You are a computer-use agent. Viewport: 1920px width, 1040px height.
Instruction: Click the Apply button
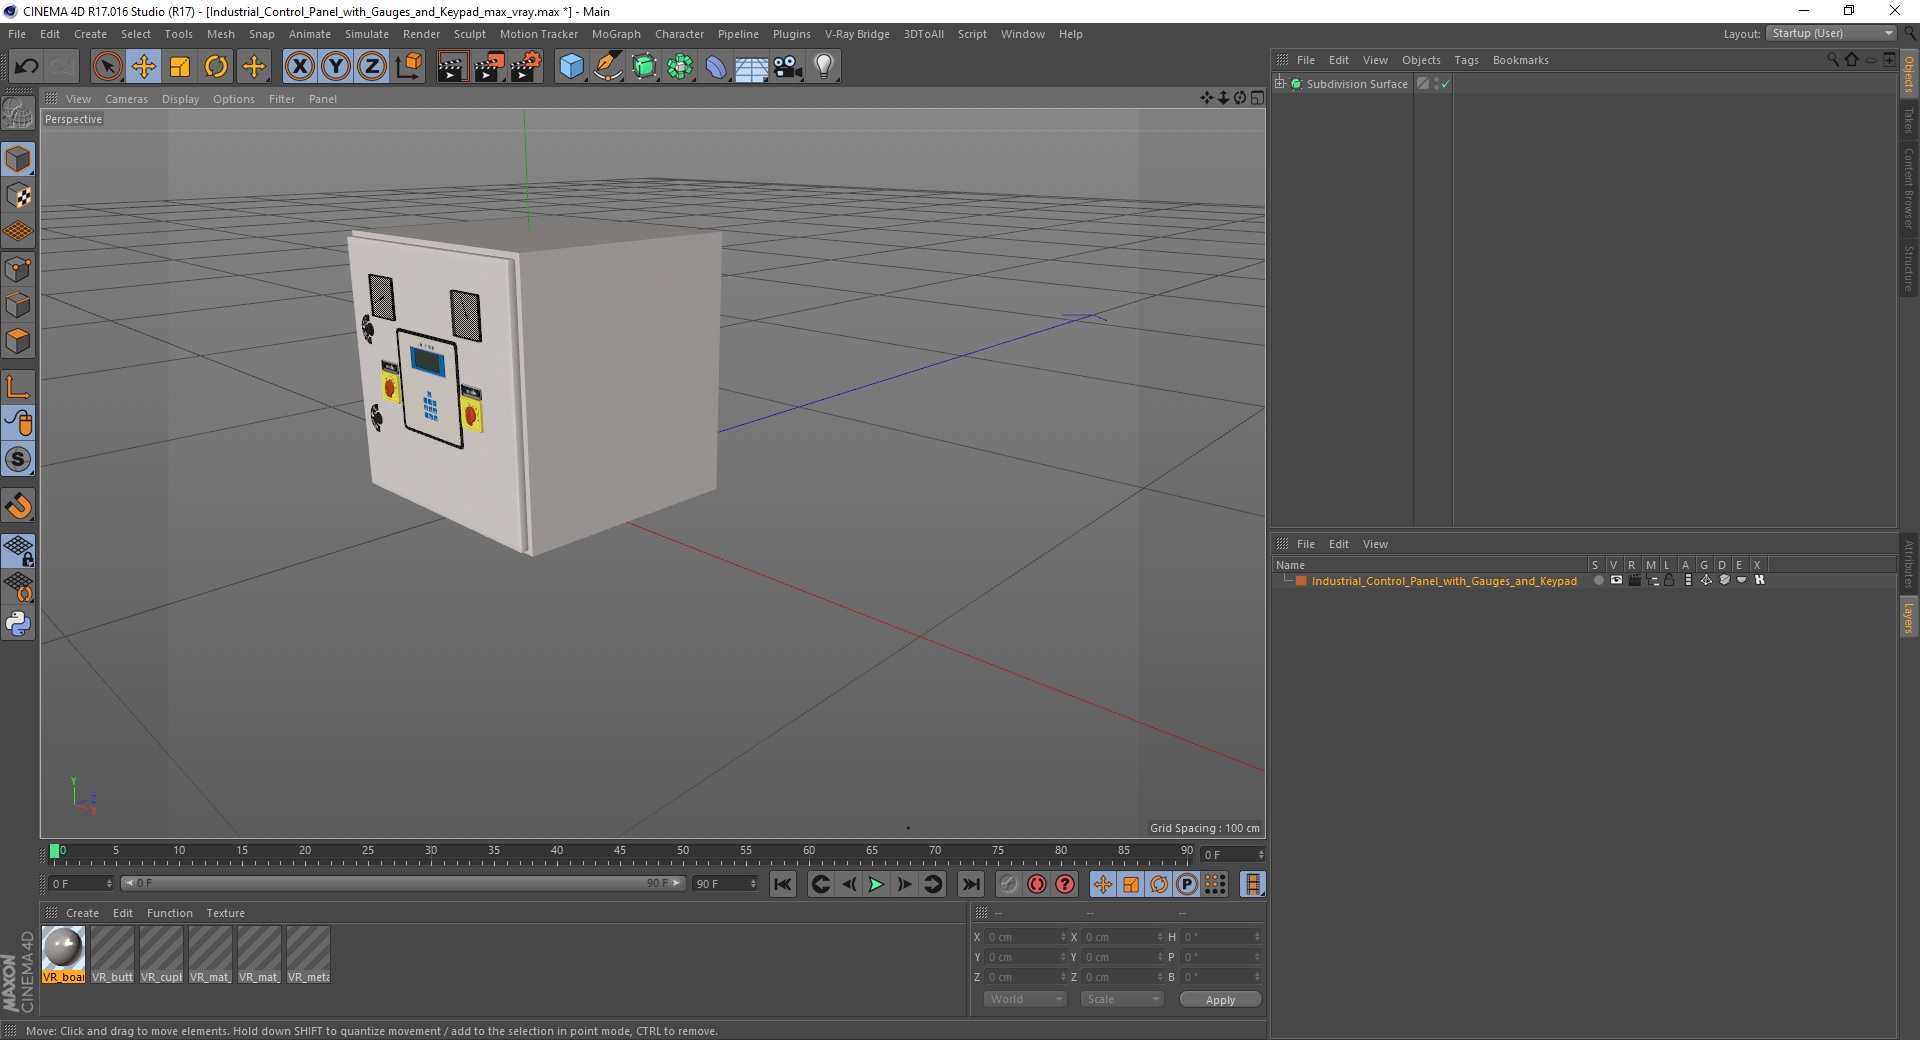1220,999
